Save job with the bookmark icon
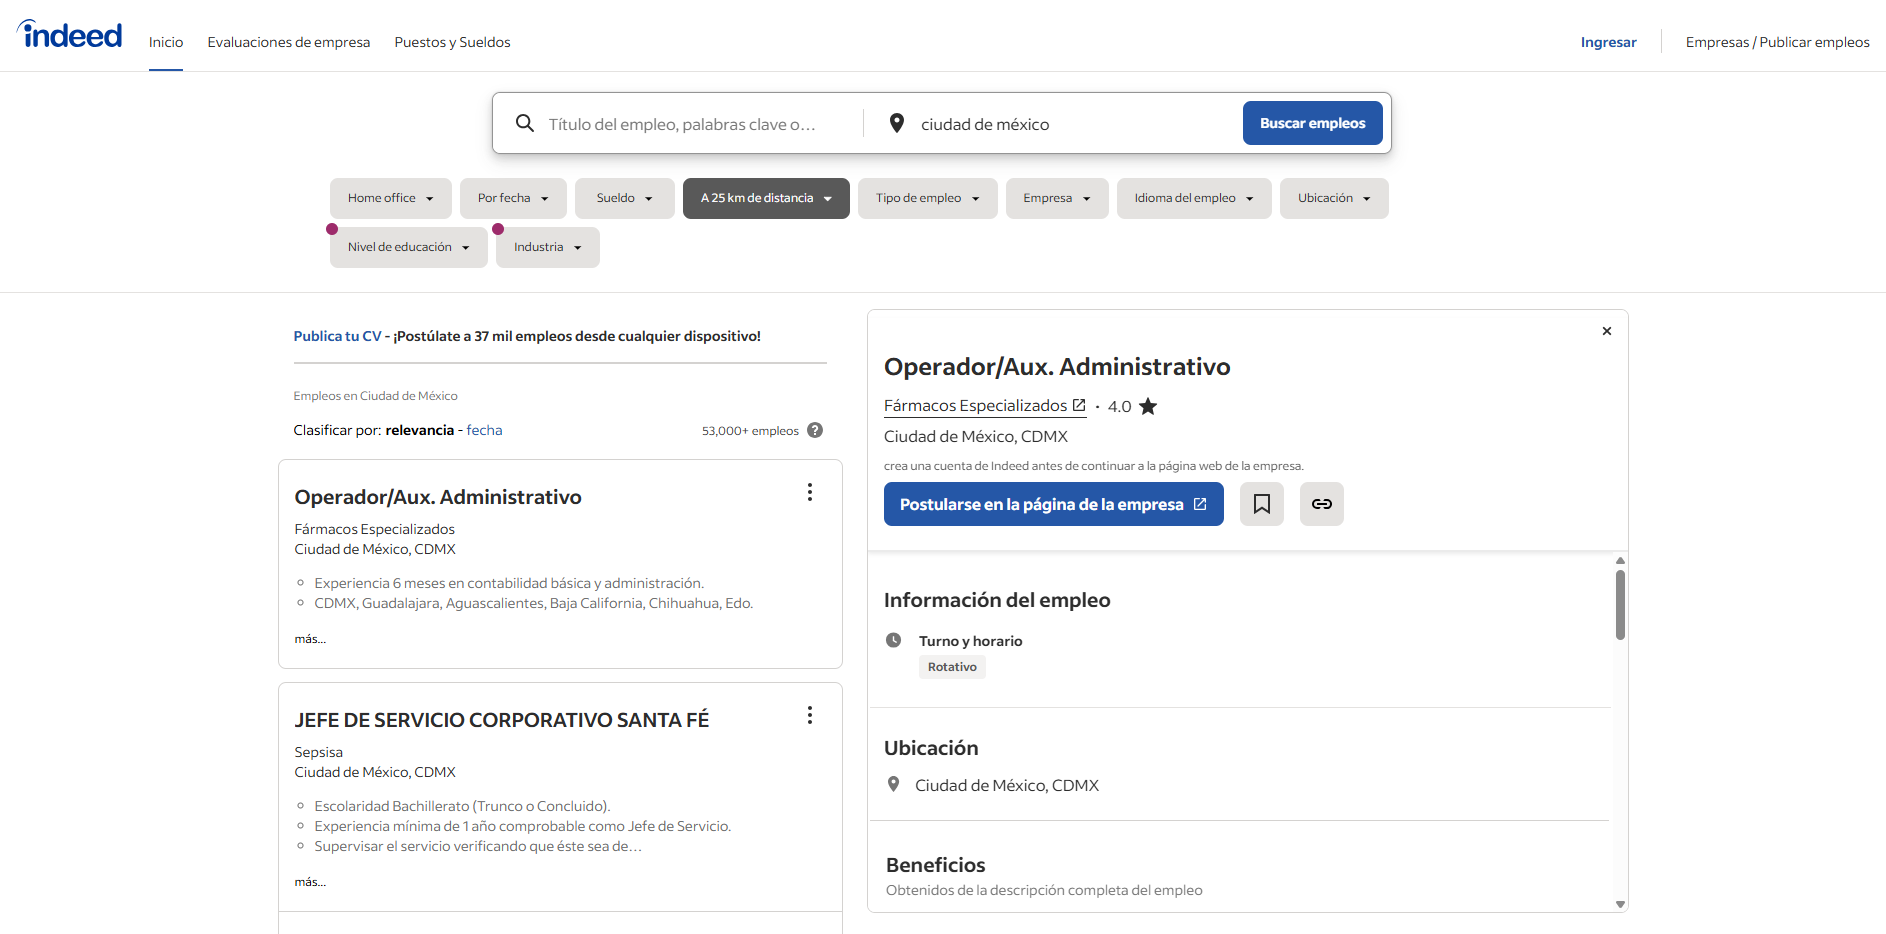The width and height of the screenshot is (1886, 934). [1262, 504]
